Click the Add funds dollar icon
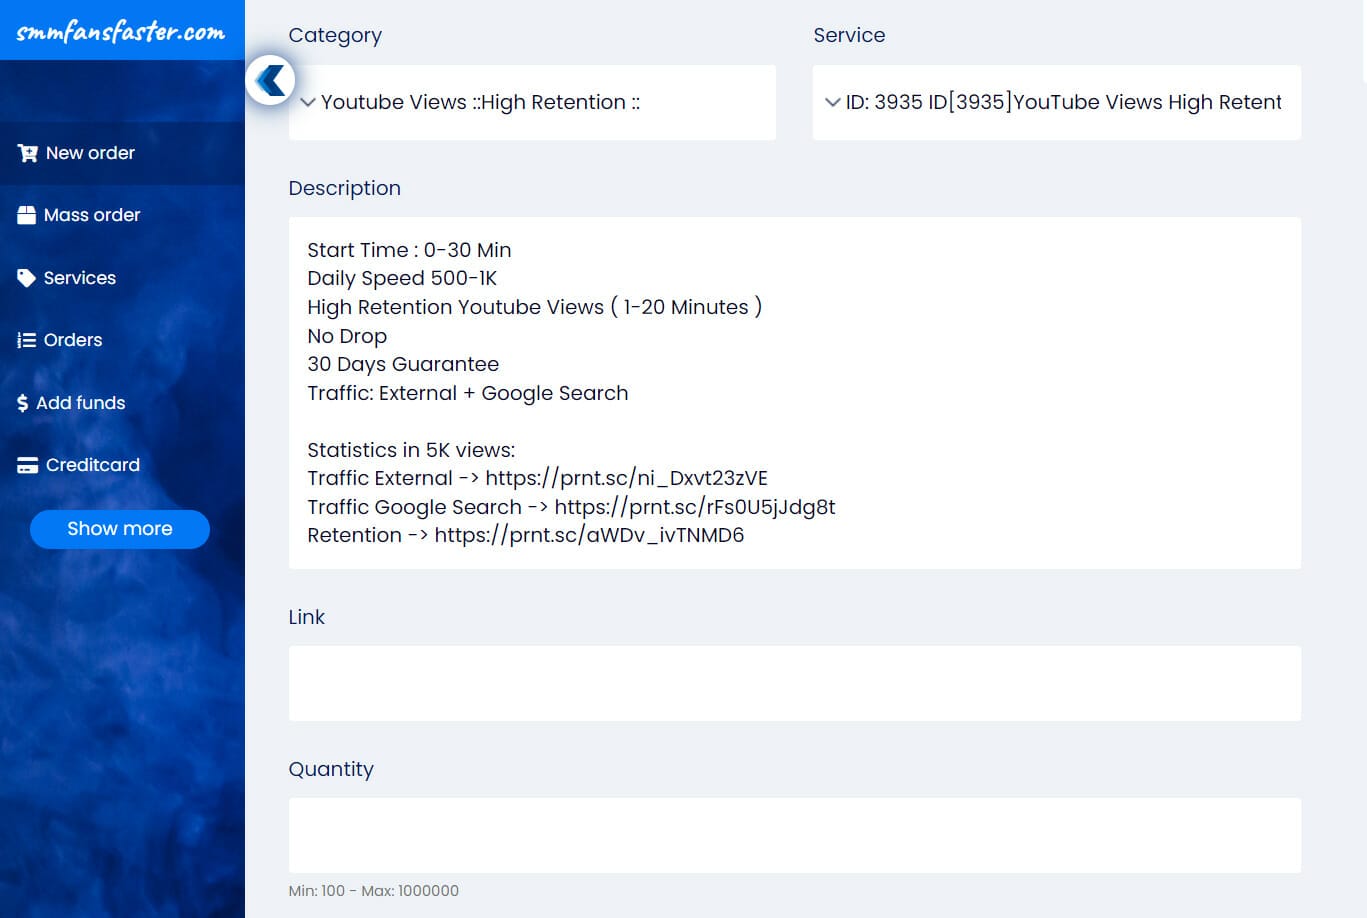Screen dimensions: 1367x918 coord(23,403)
